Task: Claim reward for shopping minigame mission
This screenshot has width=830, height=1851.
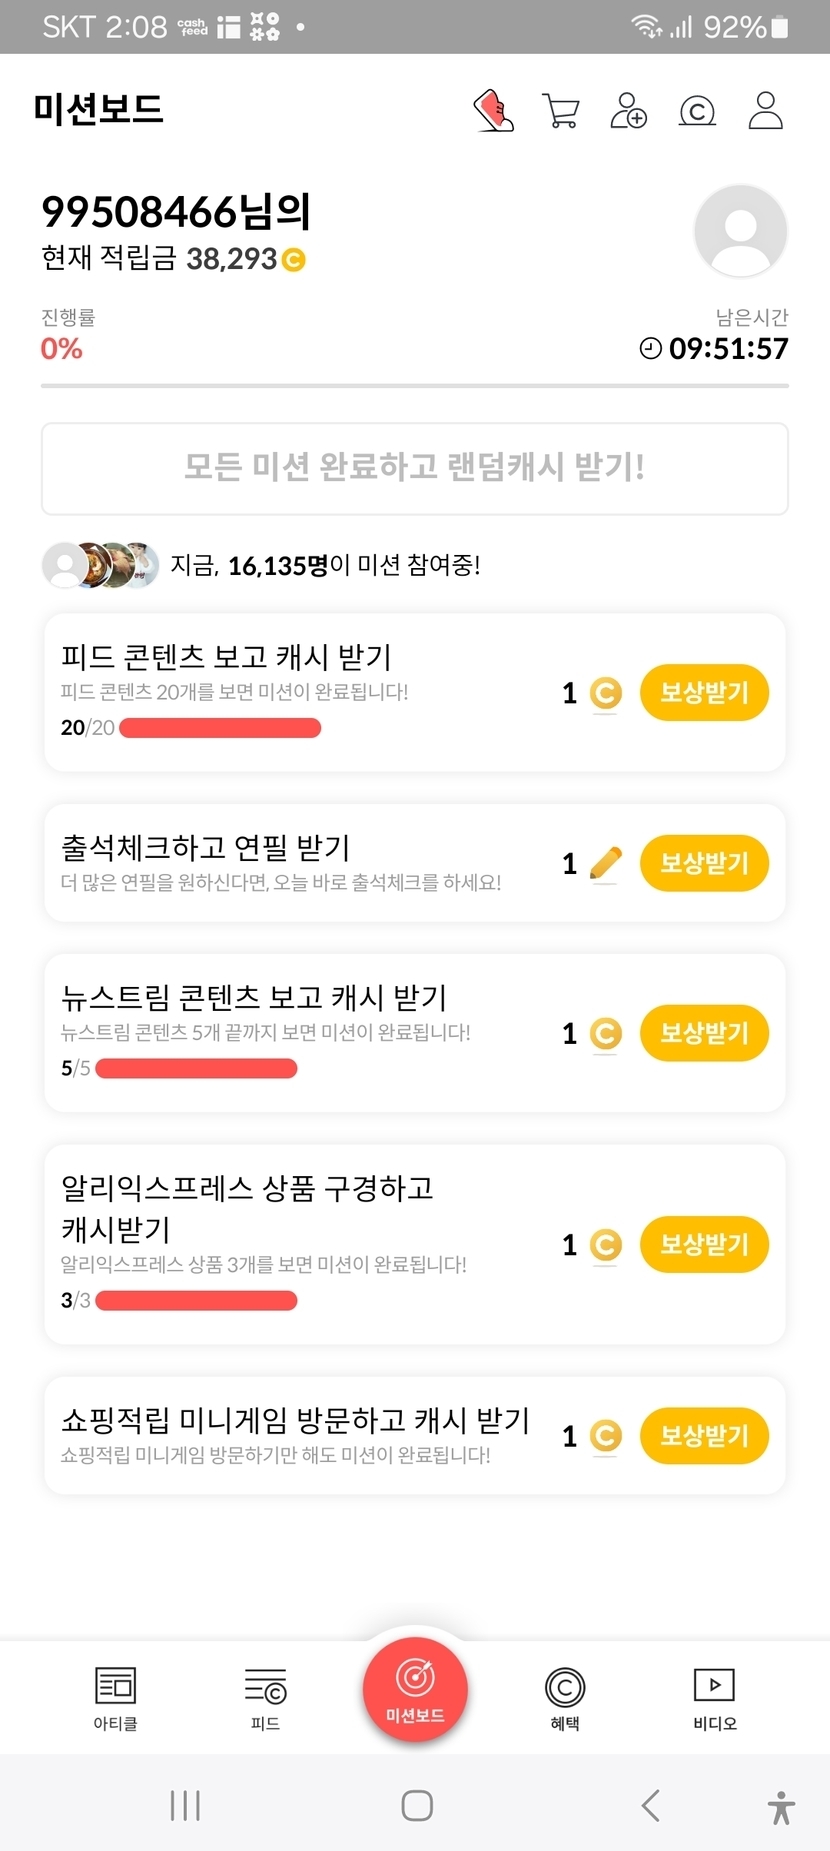Action: [704, 1435]
